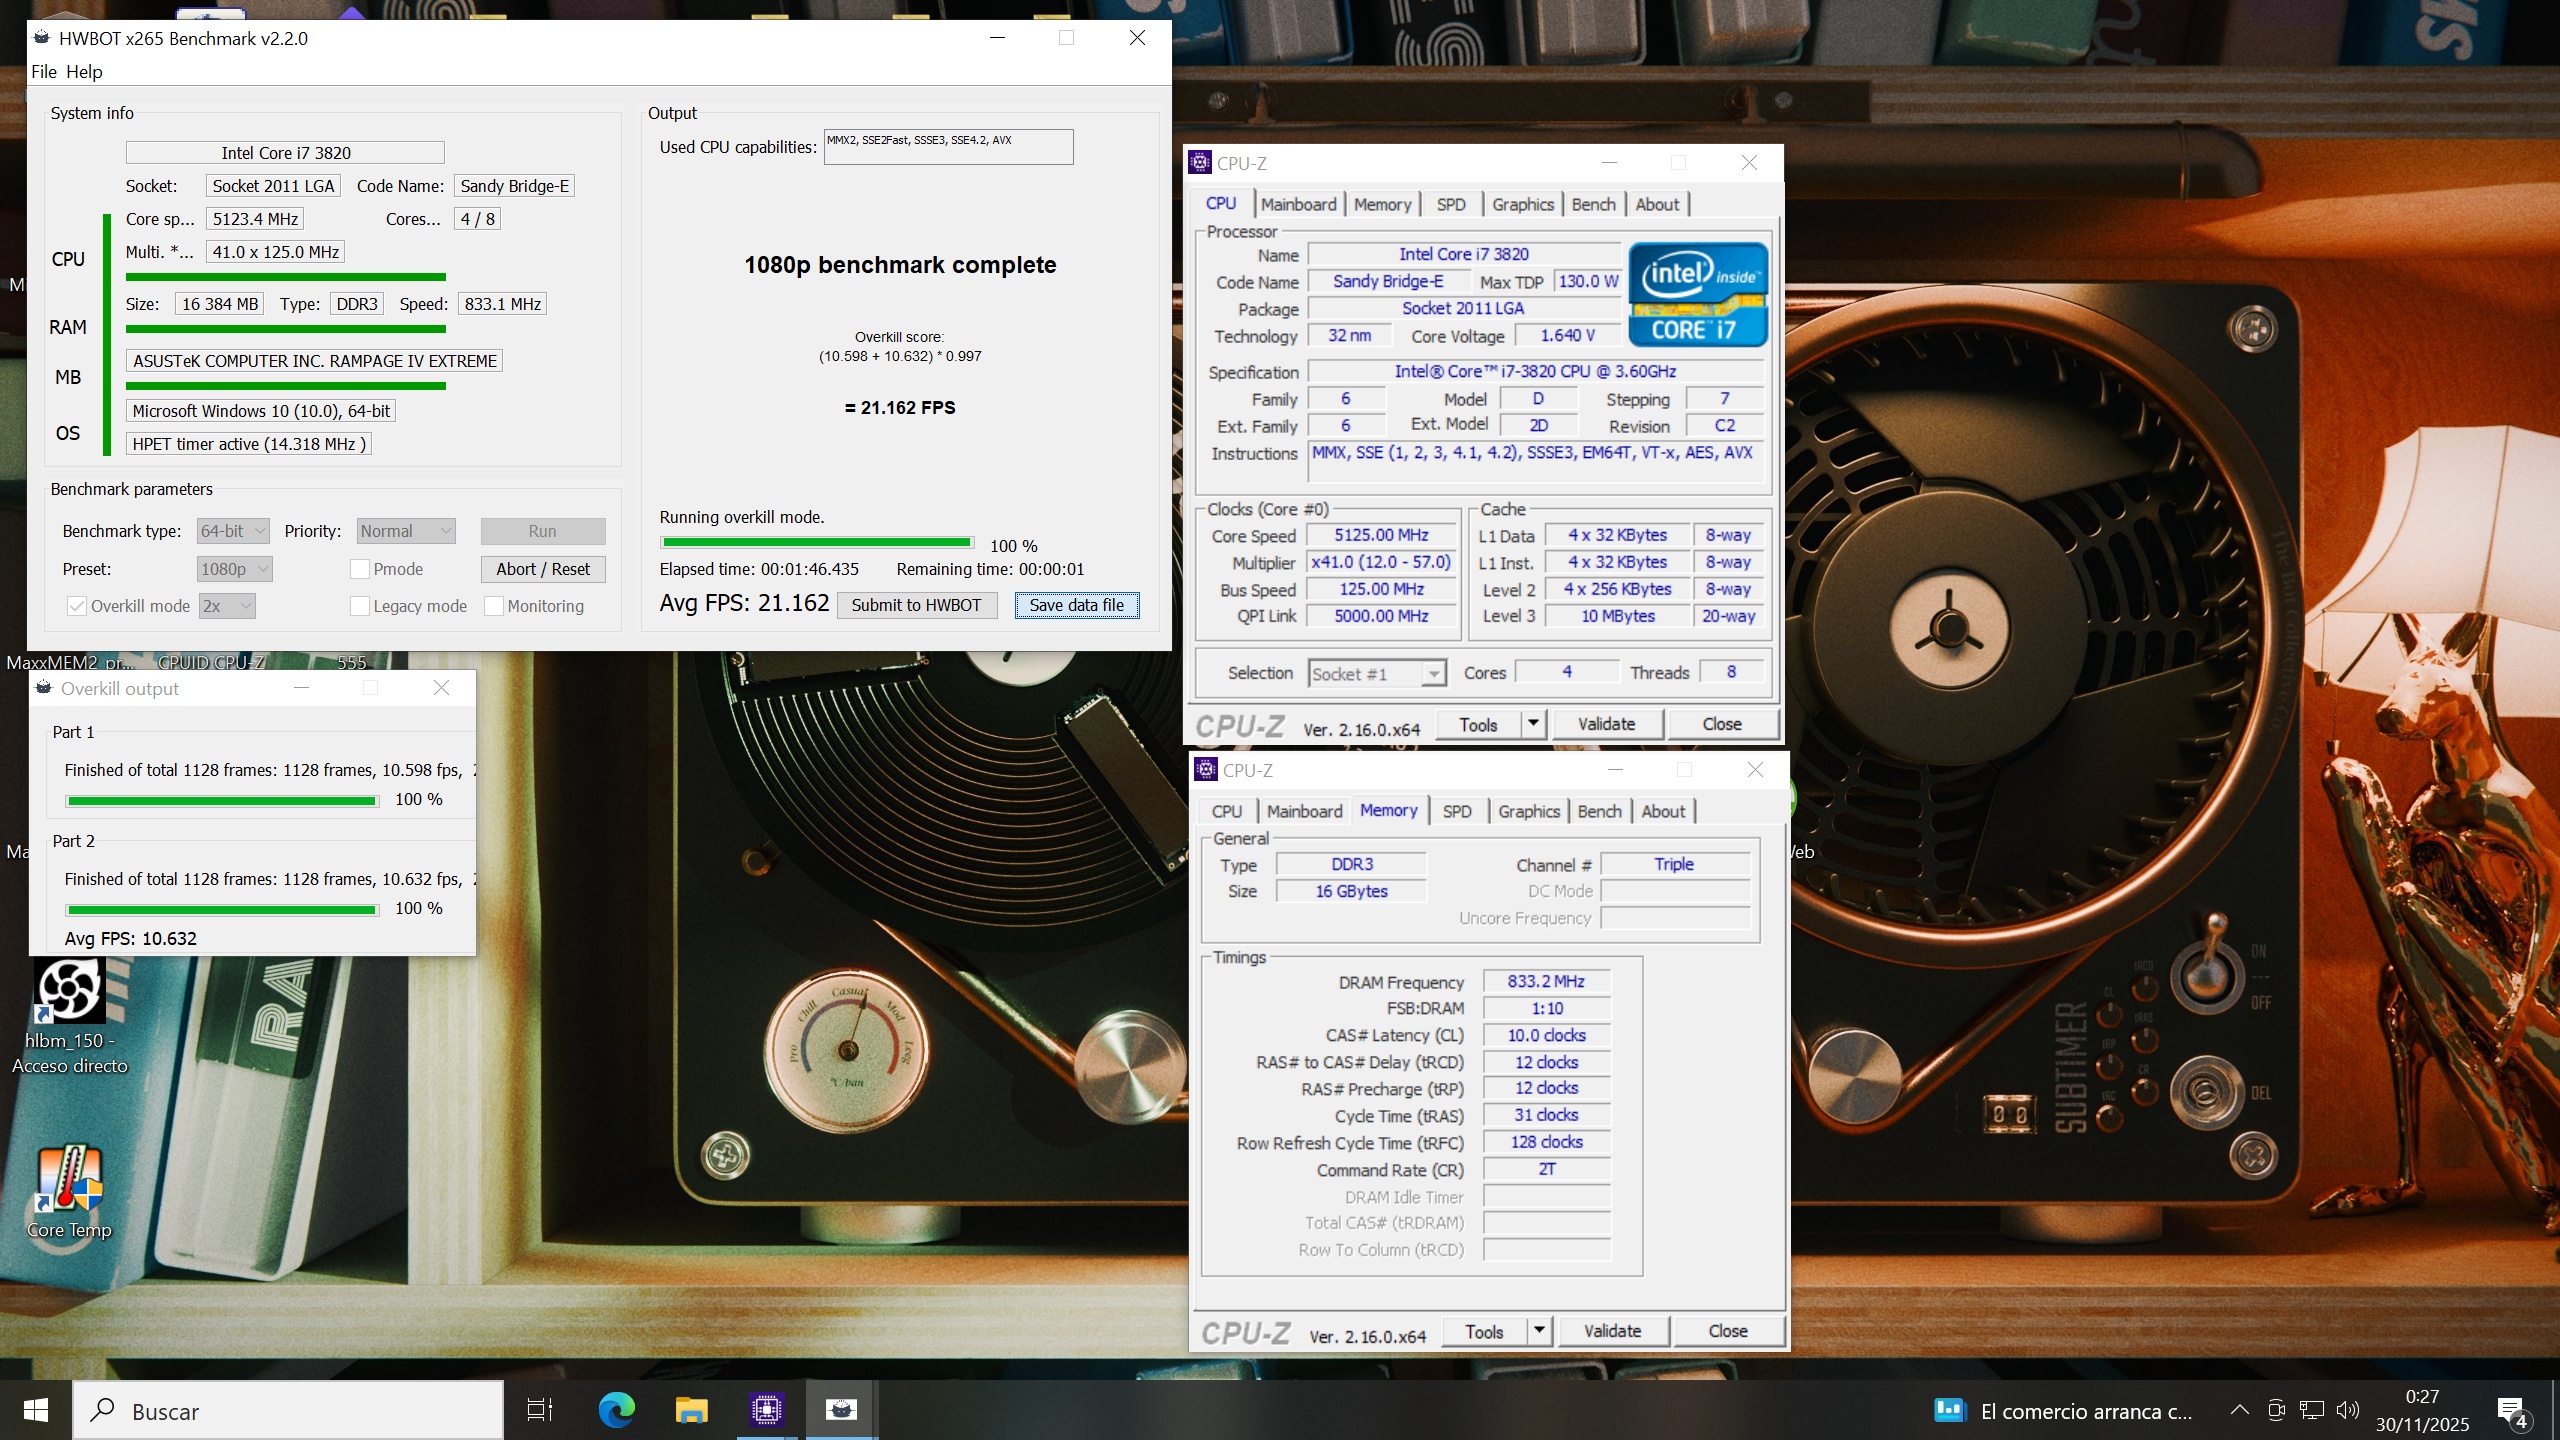Click the Task View taskbar icon
This screenshot has width=2560, height=1440.
540,1410
